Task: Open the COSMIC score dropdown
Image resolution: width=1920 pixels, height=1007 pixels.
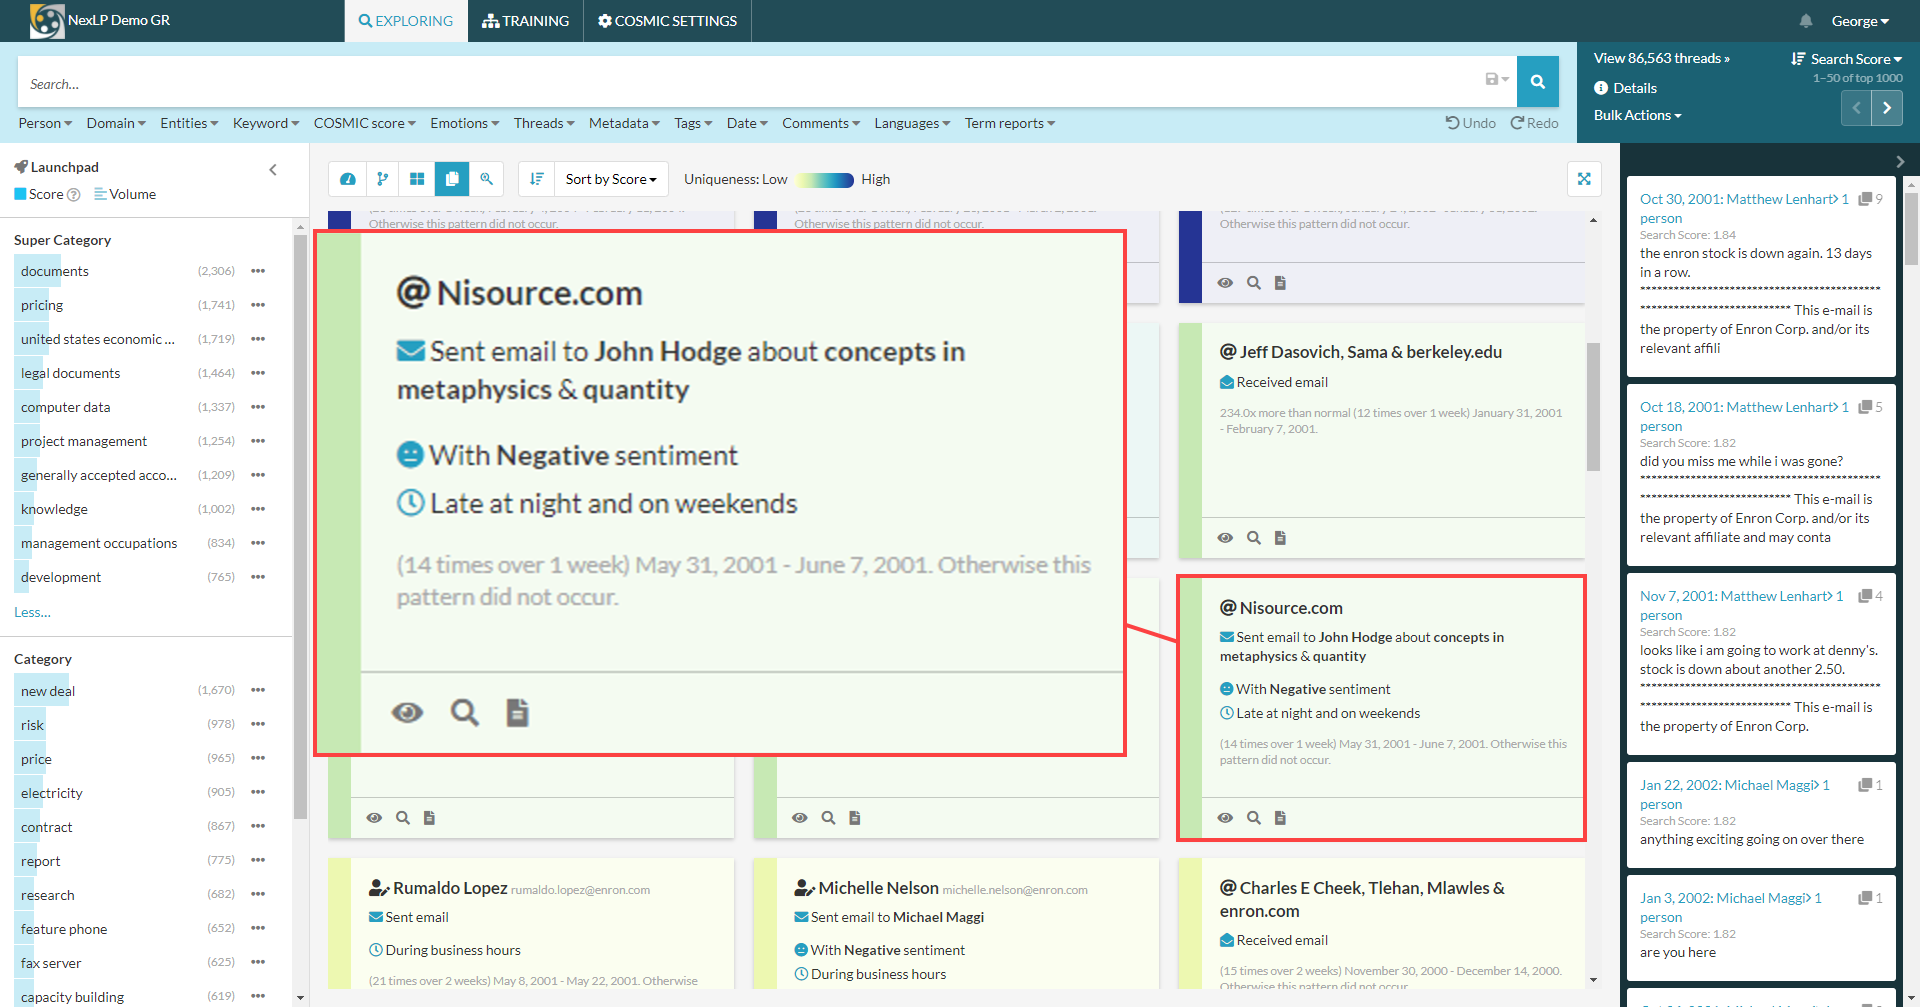Action: [364, 123]
